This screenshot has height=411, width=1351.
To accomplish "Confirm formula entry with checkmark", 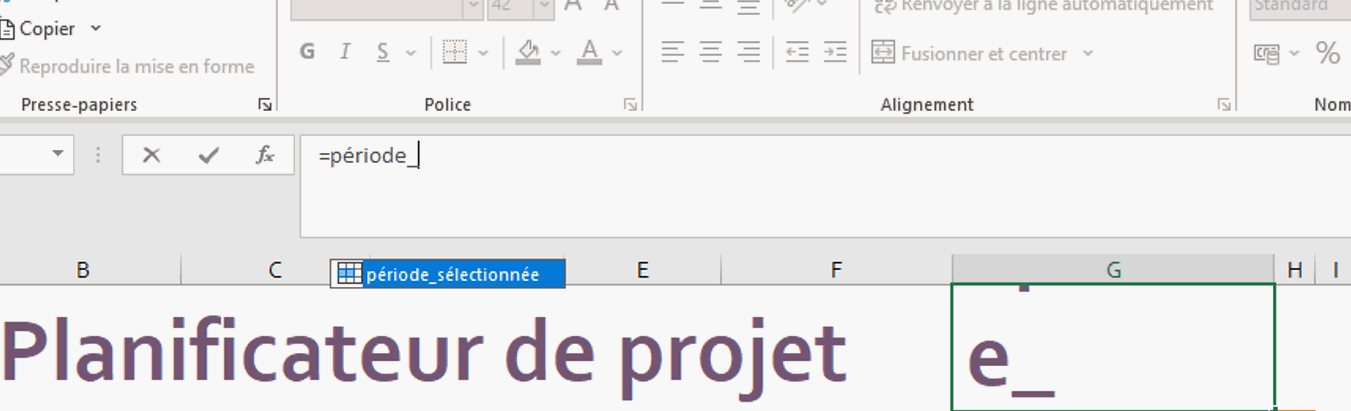I will [208, 155].
